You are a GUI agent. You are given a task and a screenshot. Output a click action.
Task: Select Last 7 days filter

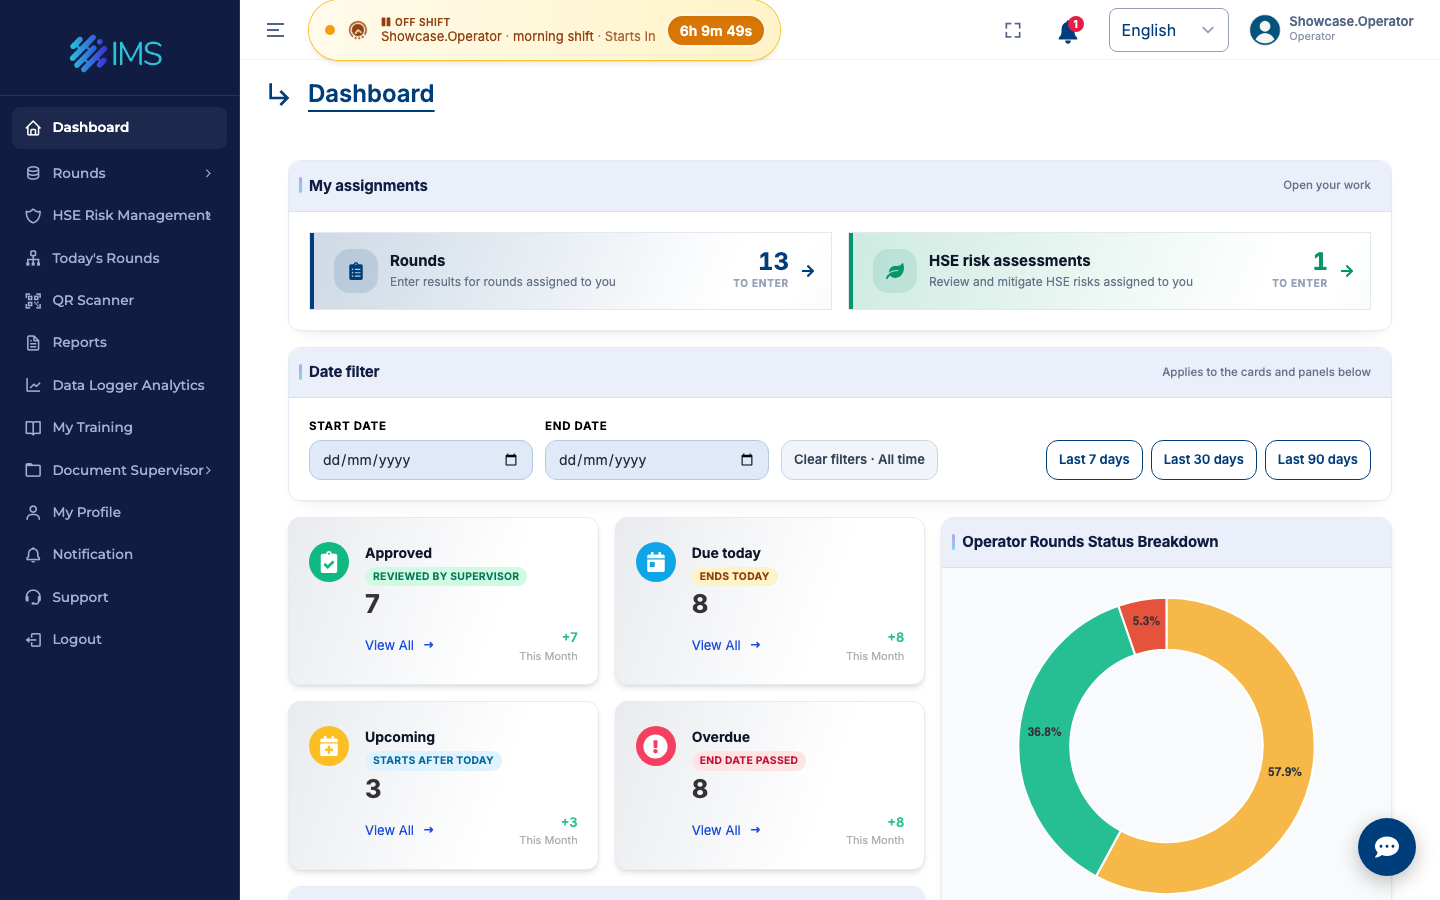tap(1094, 460)
